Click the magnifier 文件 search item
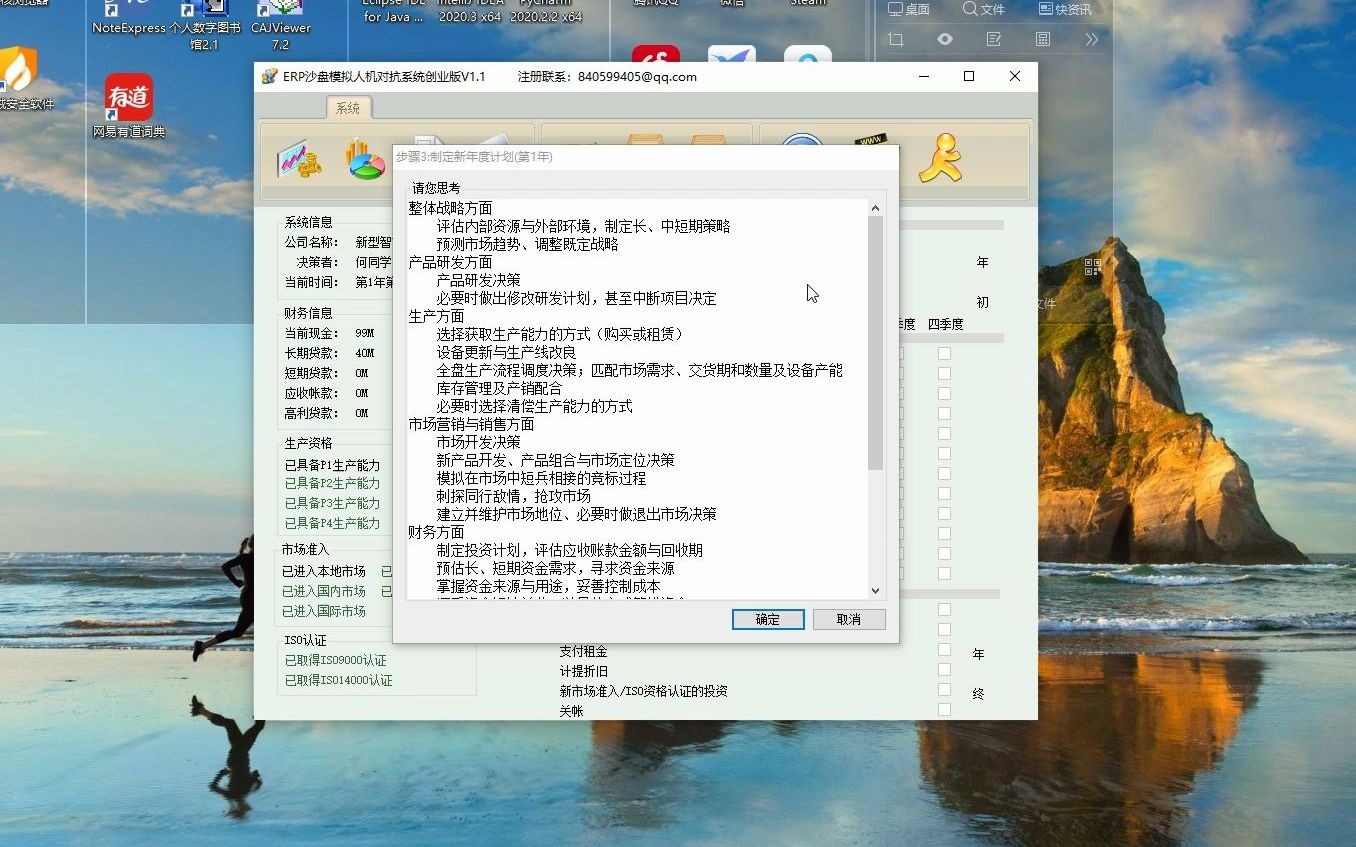This screenshot has width=1356, height=847. [x=984, y=9]
